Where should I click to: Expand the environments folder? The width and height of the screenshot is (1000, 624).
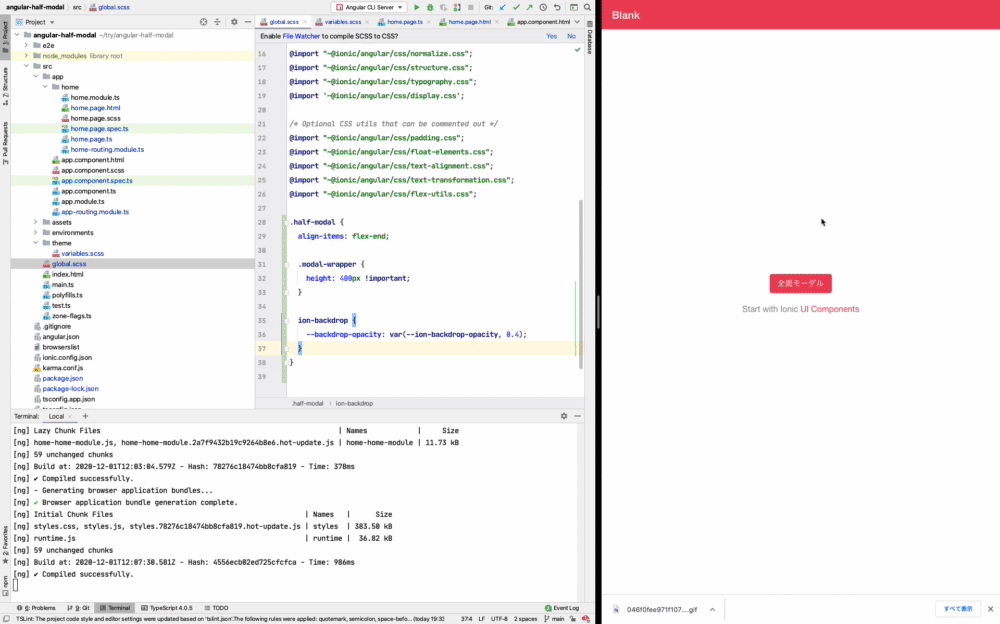pos(36,232)
